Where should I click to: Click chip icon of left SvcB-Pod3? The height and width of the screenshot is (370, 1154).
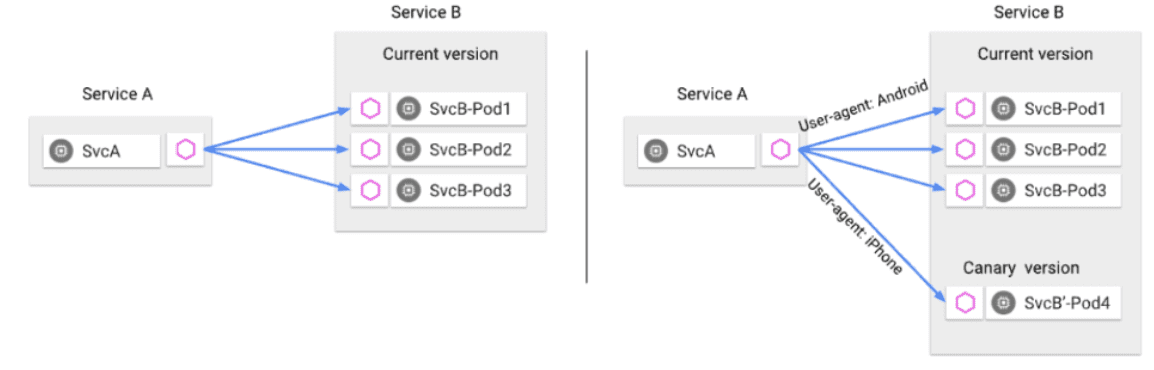[x=406, y=191]
